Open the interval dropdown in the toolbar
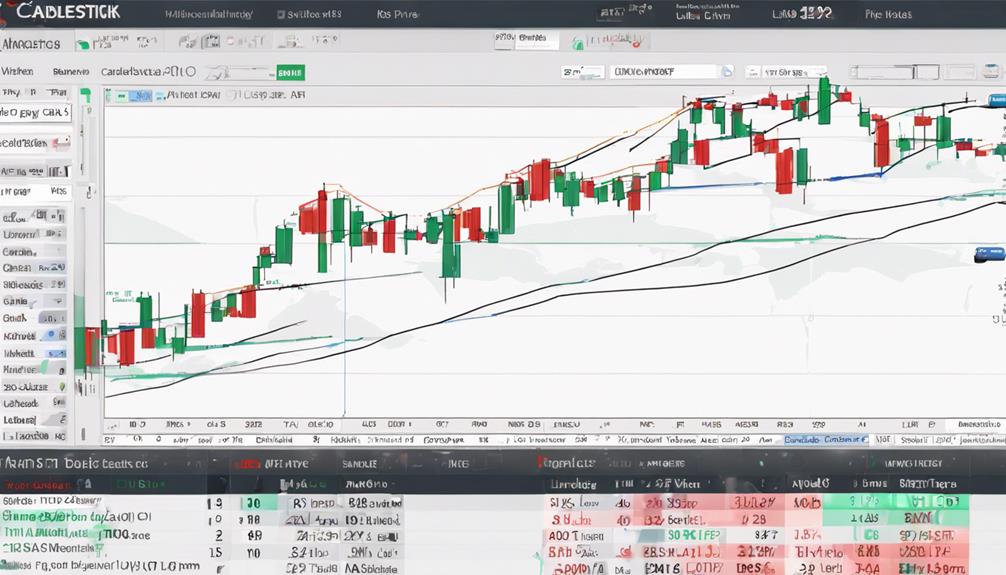 (x=786, y=72)
